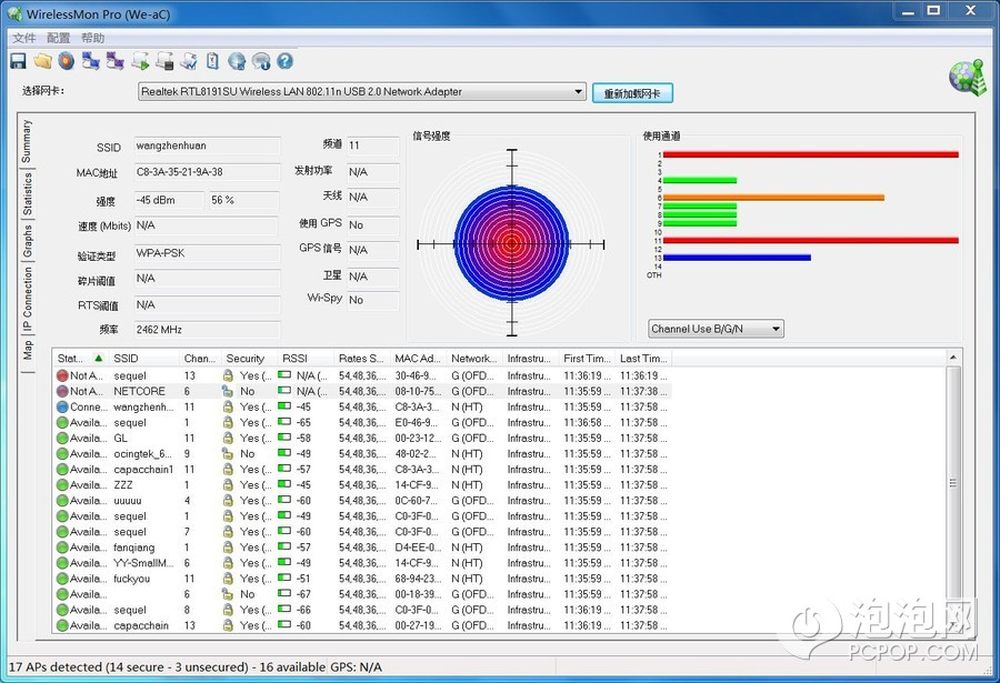
Task: Click the purple networked computers toolbar icon
Action: pos(115,61)
